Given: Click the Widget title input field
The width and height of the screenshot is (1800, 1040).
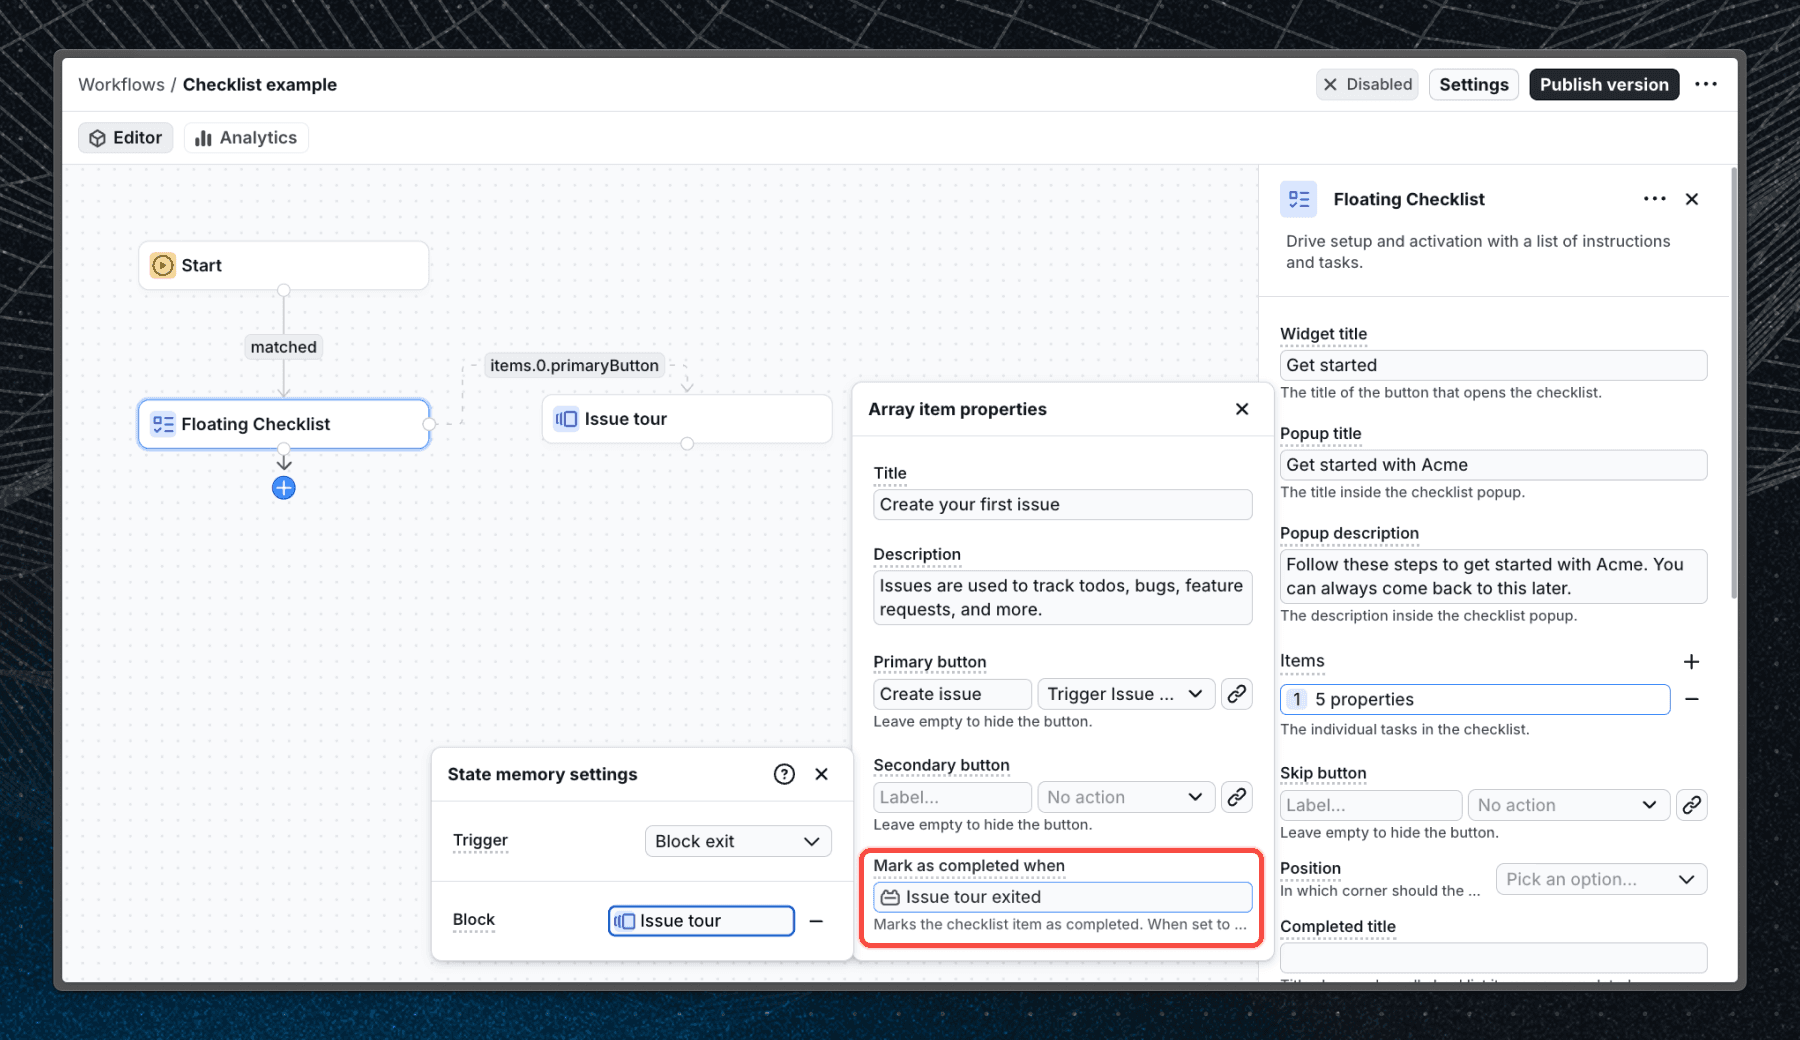Looking at the screenshot, I should coord(1492,365).
